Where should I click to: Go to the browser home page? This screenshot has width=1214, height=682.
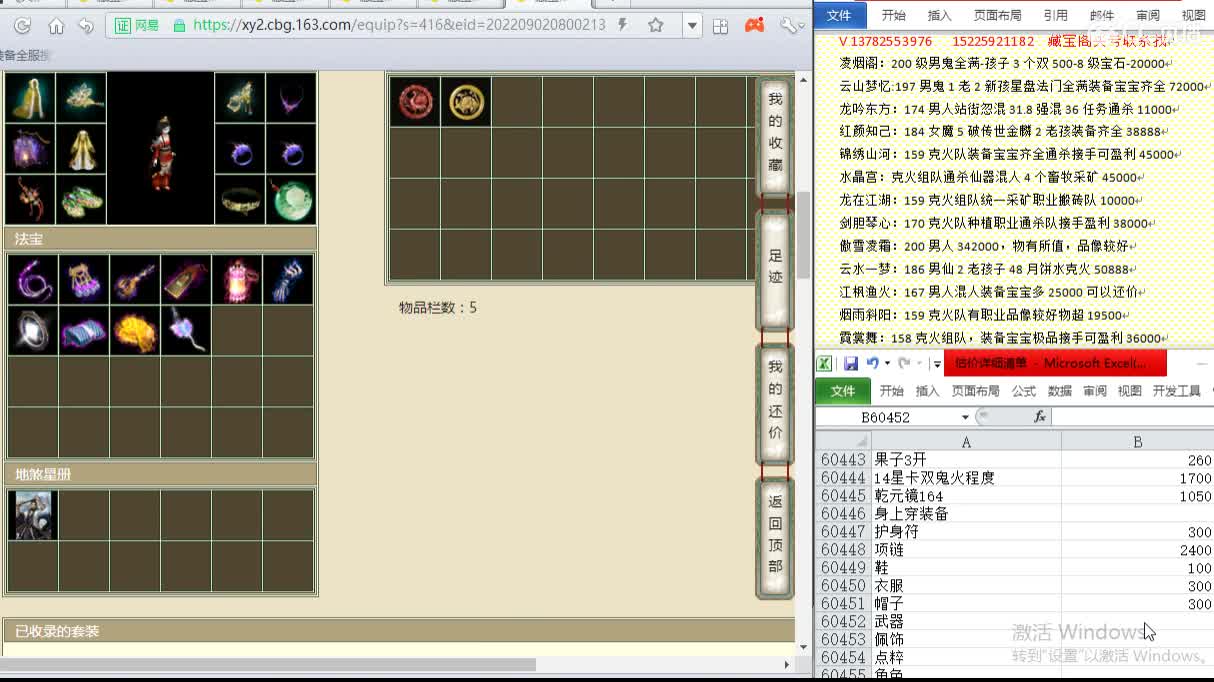coord(56,26)
